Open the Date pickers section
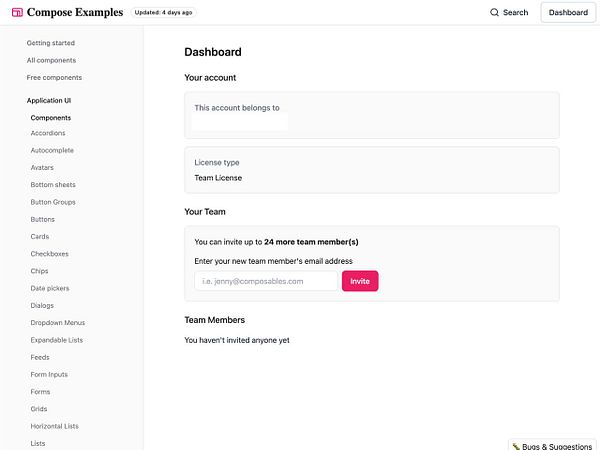This screenshot has width=600, height=450. 50,288
